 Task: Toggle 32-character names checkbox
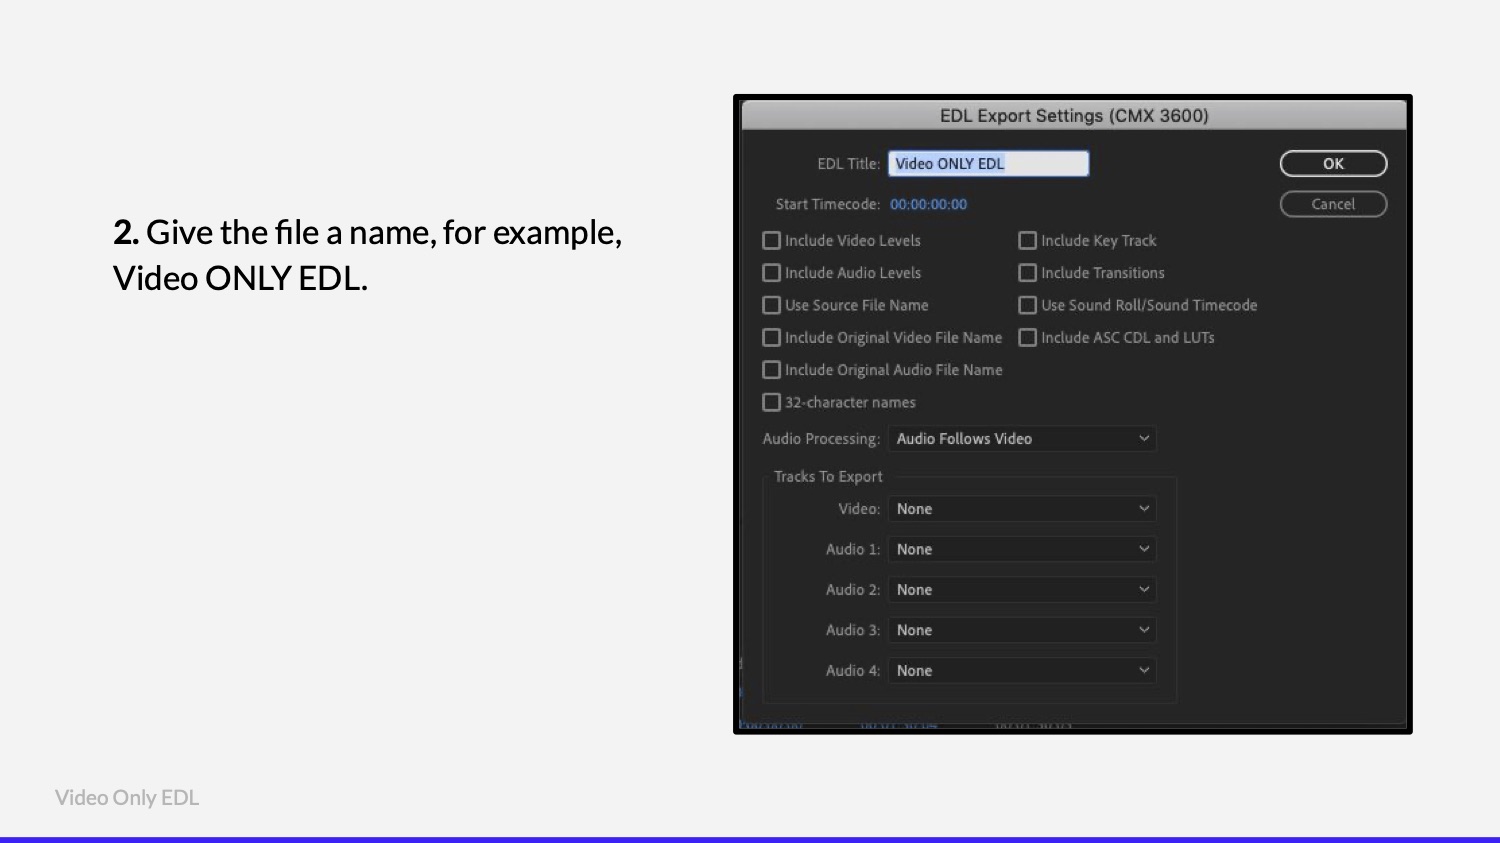771,402
